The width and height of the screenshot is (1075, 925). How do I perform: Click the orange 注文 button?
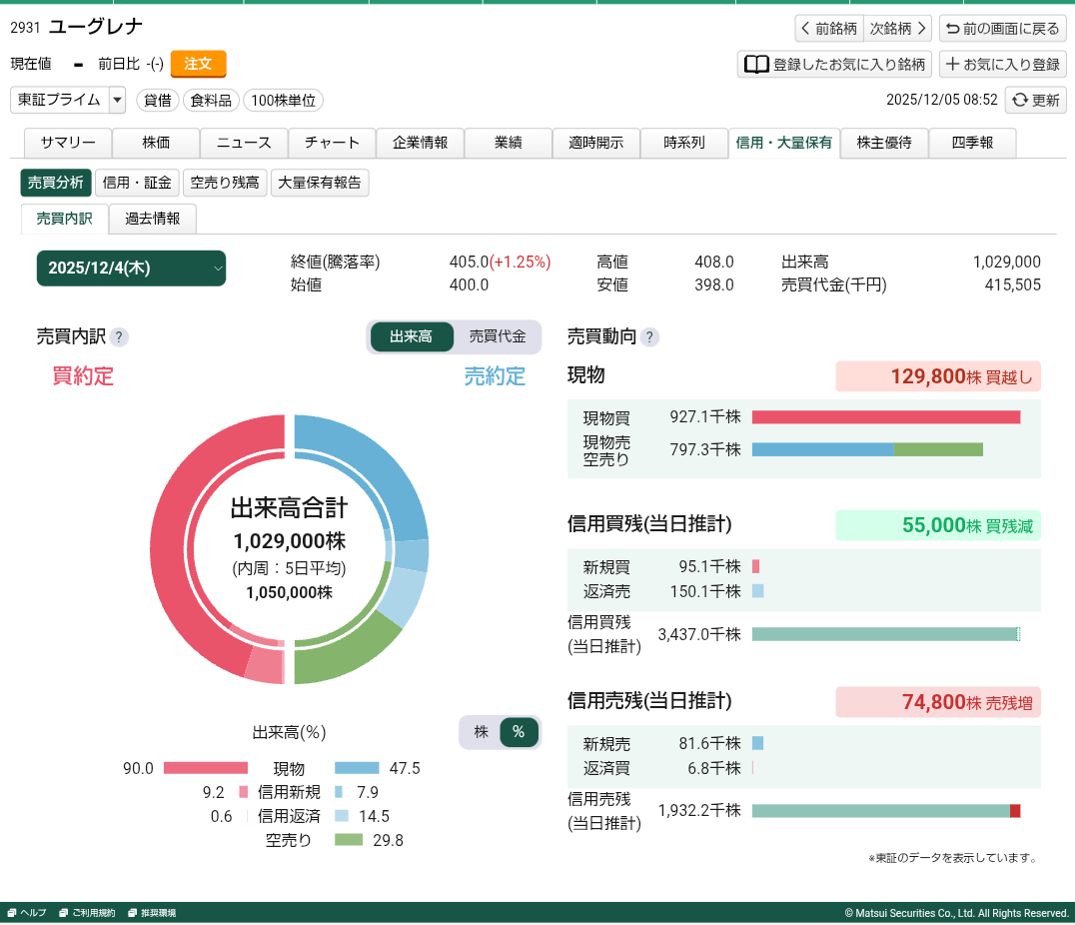click(x=198, y=64)
